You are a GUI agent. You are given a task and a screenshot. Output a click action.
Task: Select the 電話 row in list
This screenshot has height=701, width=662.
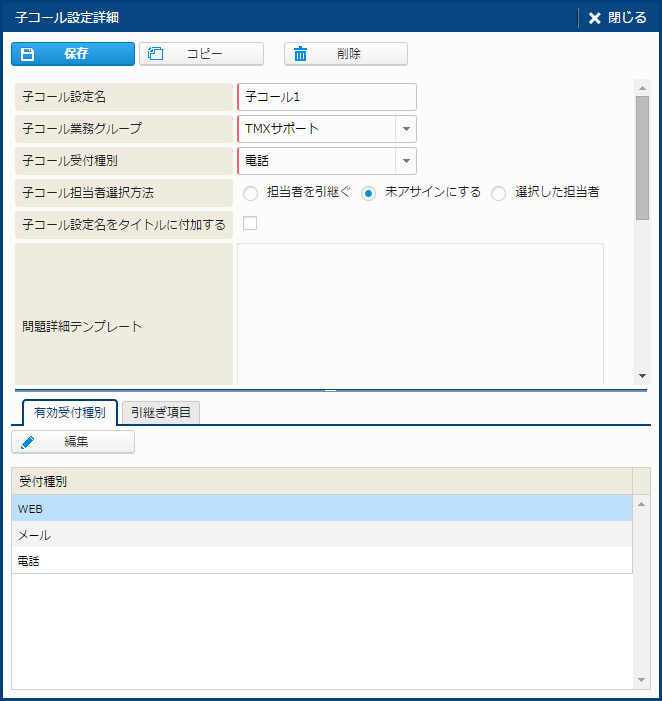pyautogui.click(x=320, y=561)
